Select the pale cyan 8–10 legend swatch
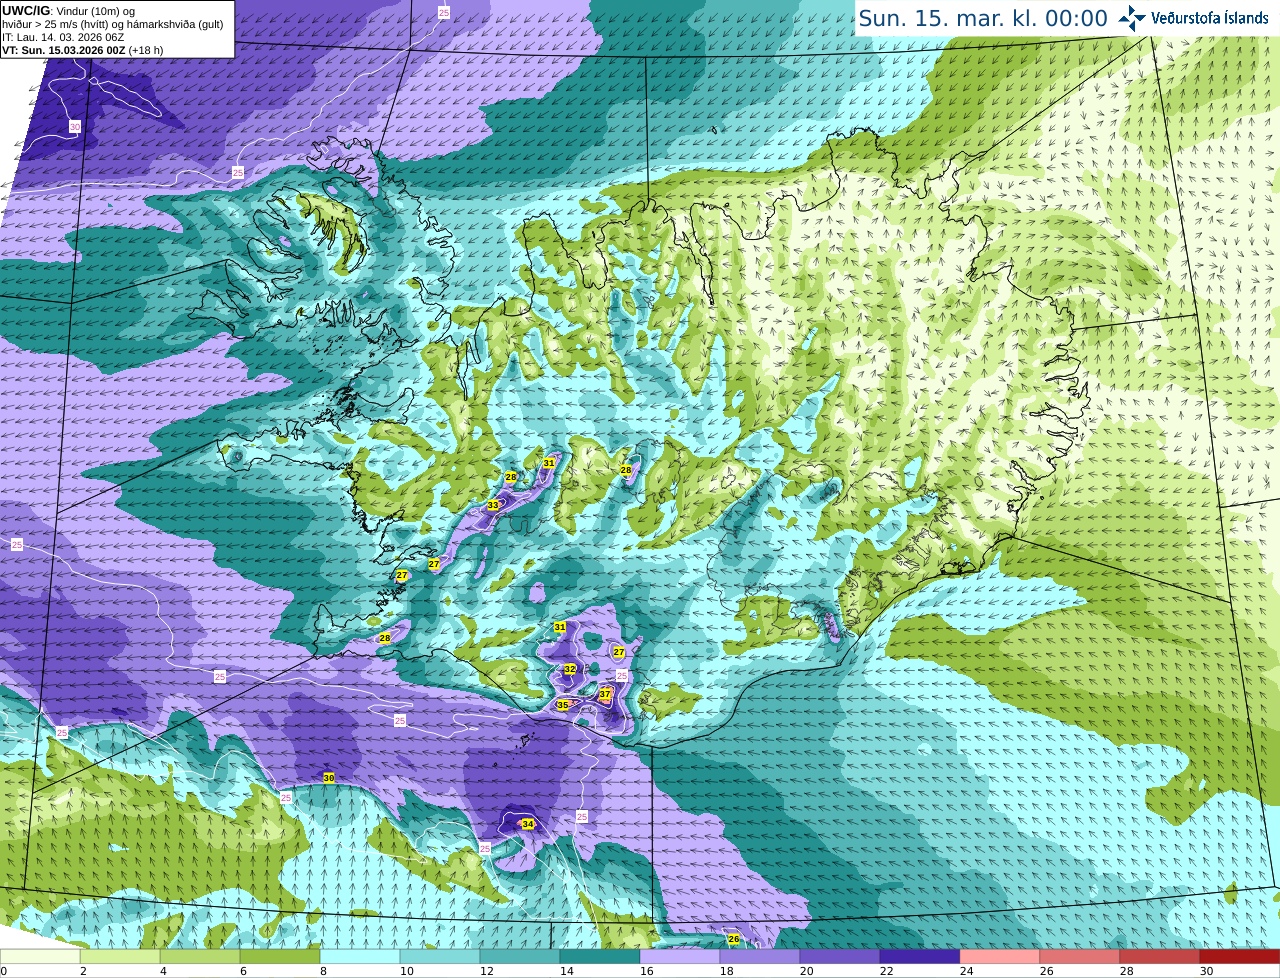 [360, 957]
